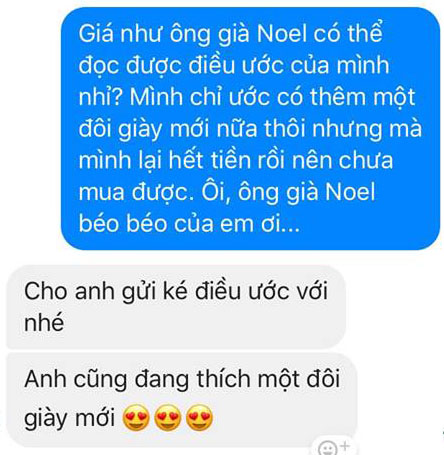Click the line "đọc được điều ước của mình"
The width and height of the screenshot is (444, 455).
234,66
